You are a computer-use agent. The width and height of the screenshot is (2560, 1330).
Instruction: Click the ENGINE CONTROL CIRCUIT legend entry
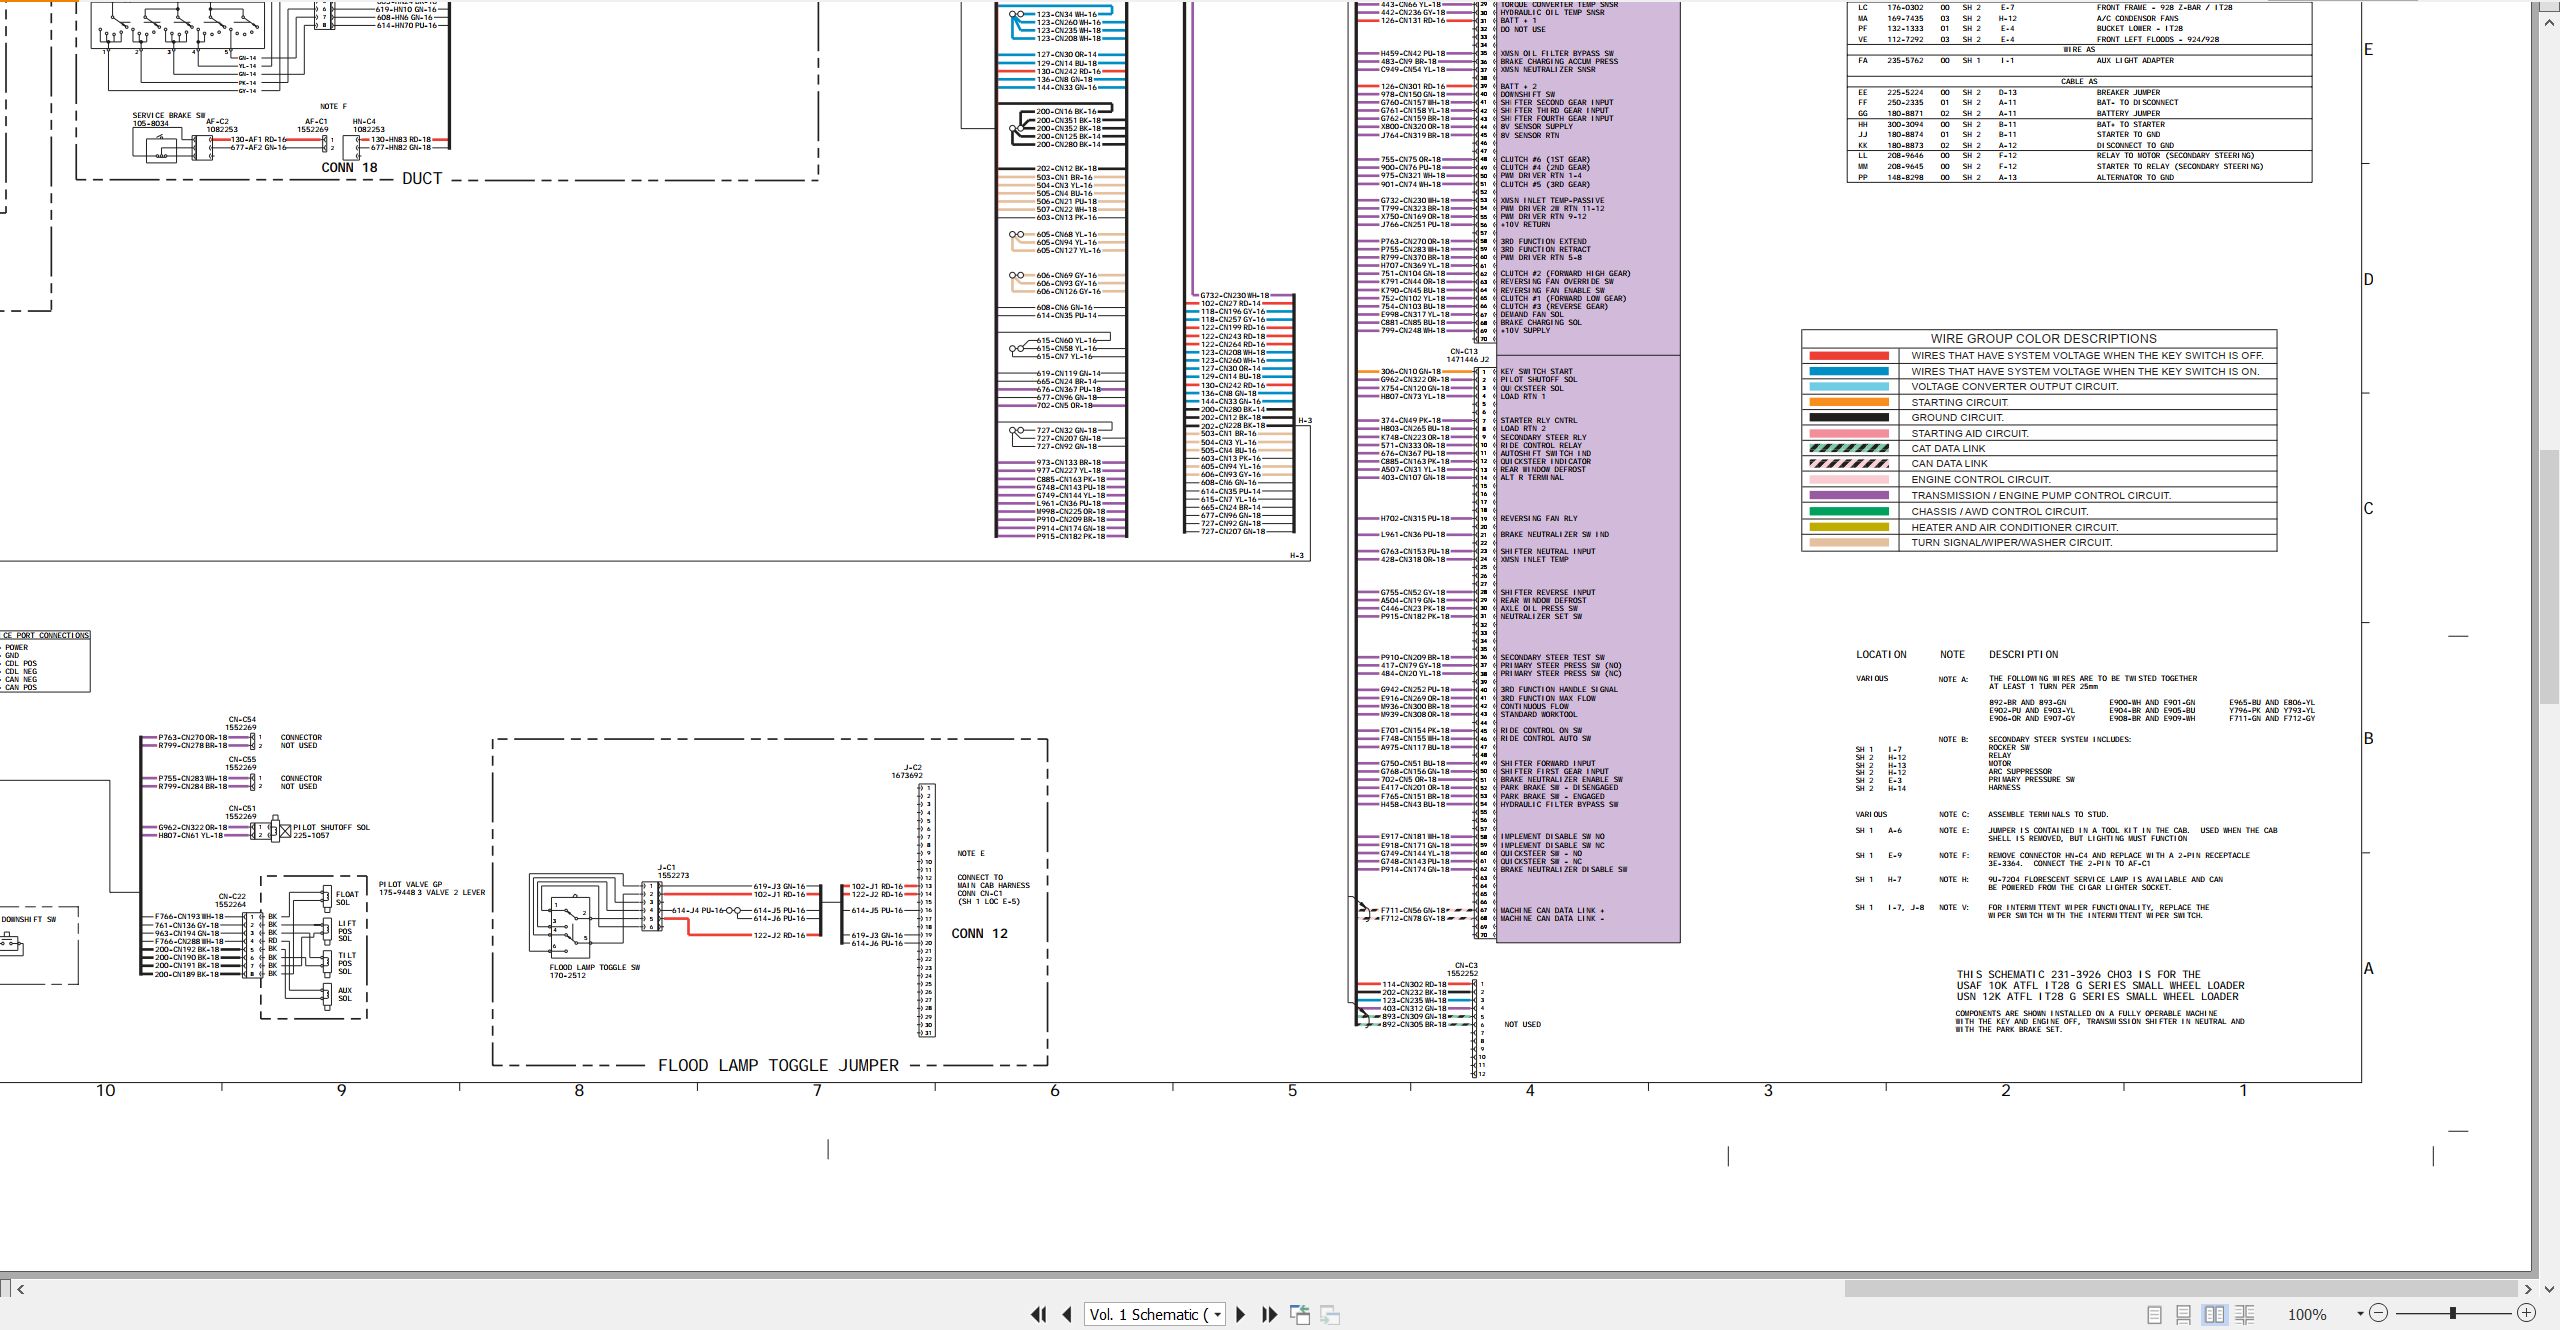click(x=1981, y=480)
